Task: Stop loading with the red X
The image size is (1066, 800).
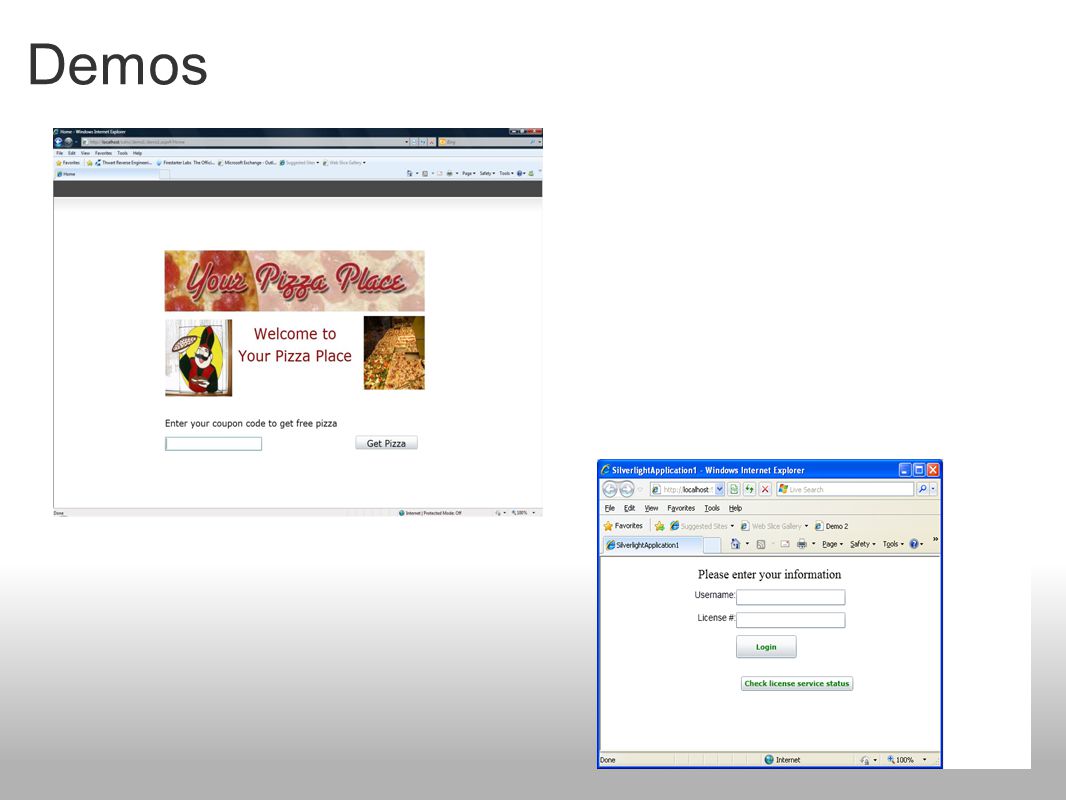Action: [x=765, y=489]
